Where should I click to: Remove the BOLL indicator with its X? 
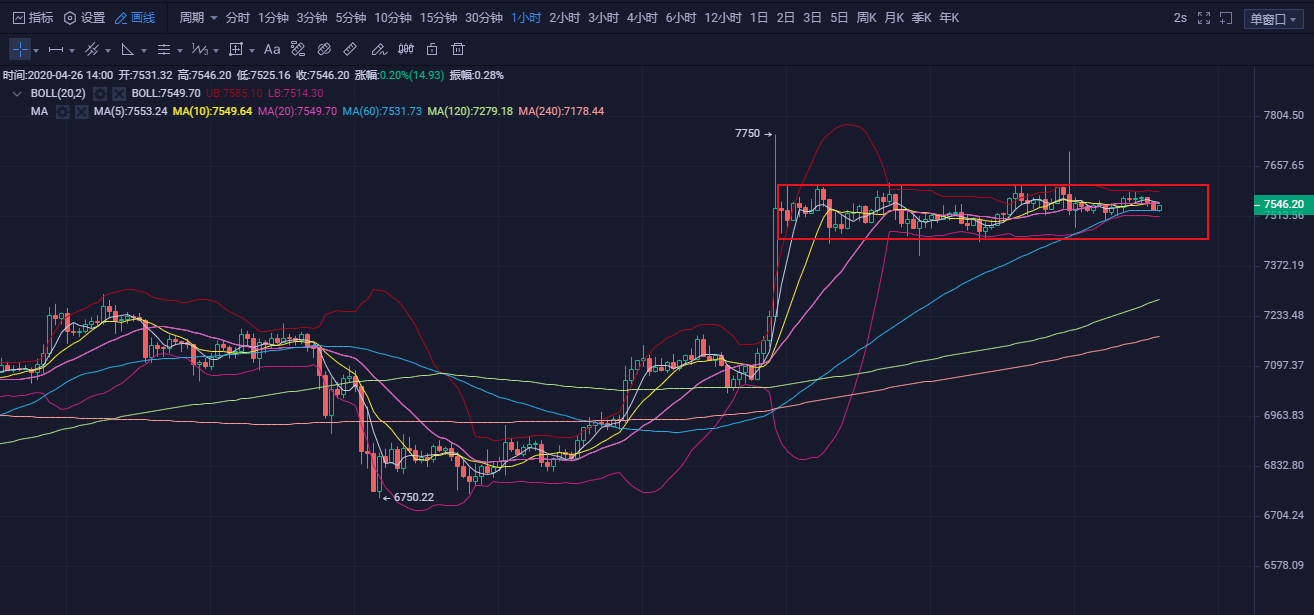(x=119, y=93)
